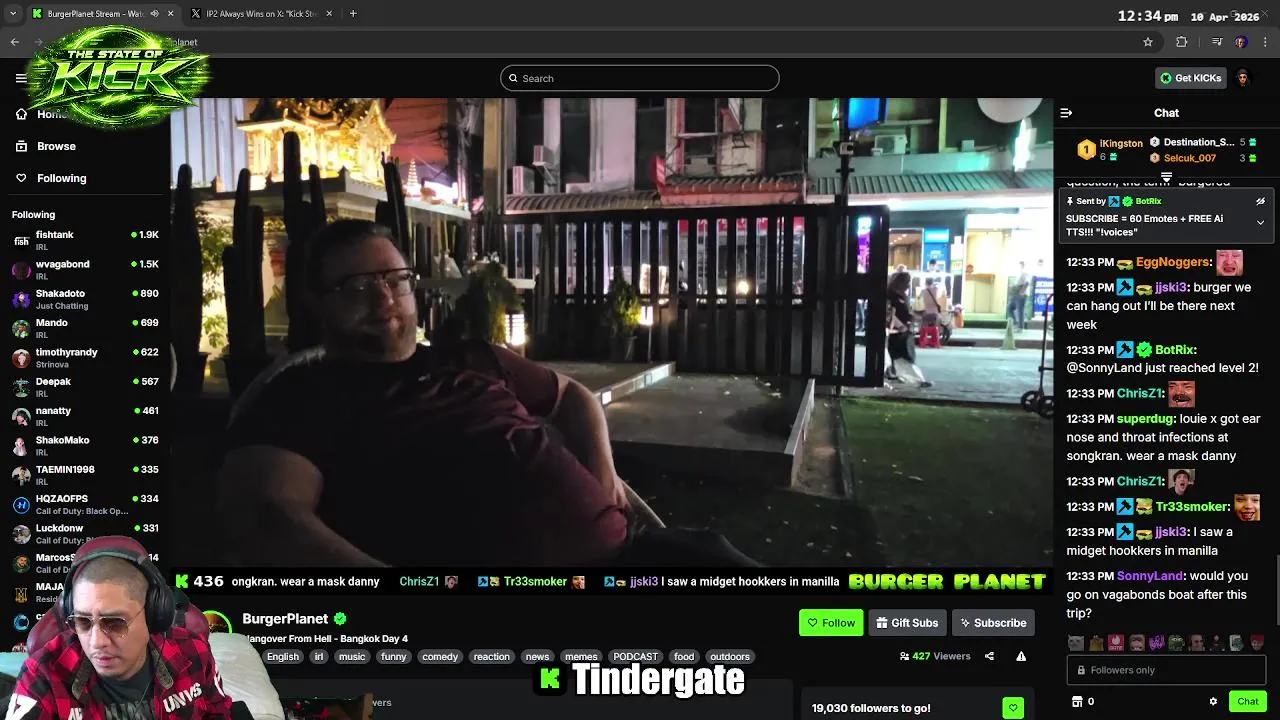1280x720 pixels.
Task: Open the hamburger sidebar menu
Action: (x=21, y=78)
